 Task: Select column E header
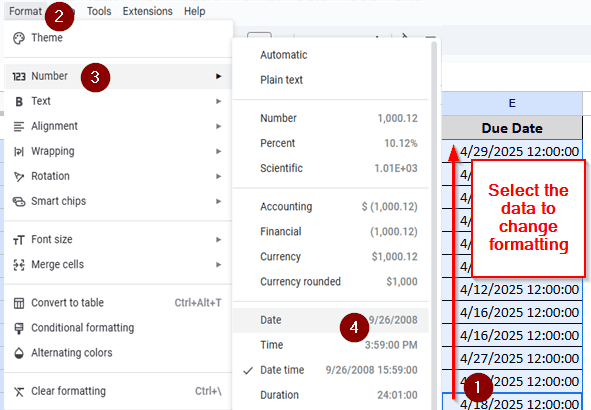coord(512,103)
